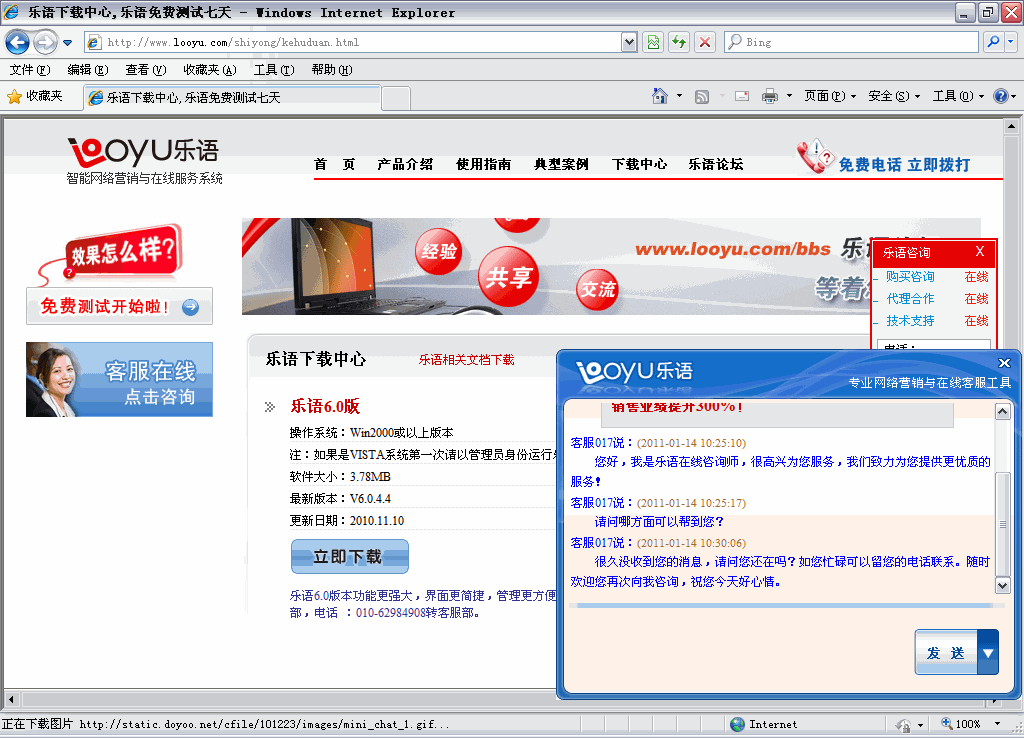Open the 乐语相关文档下载 link
This screenshot has height=738, width=1024.
tap(466, 360)
